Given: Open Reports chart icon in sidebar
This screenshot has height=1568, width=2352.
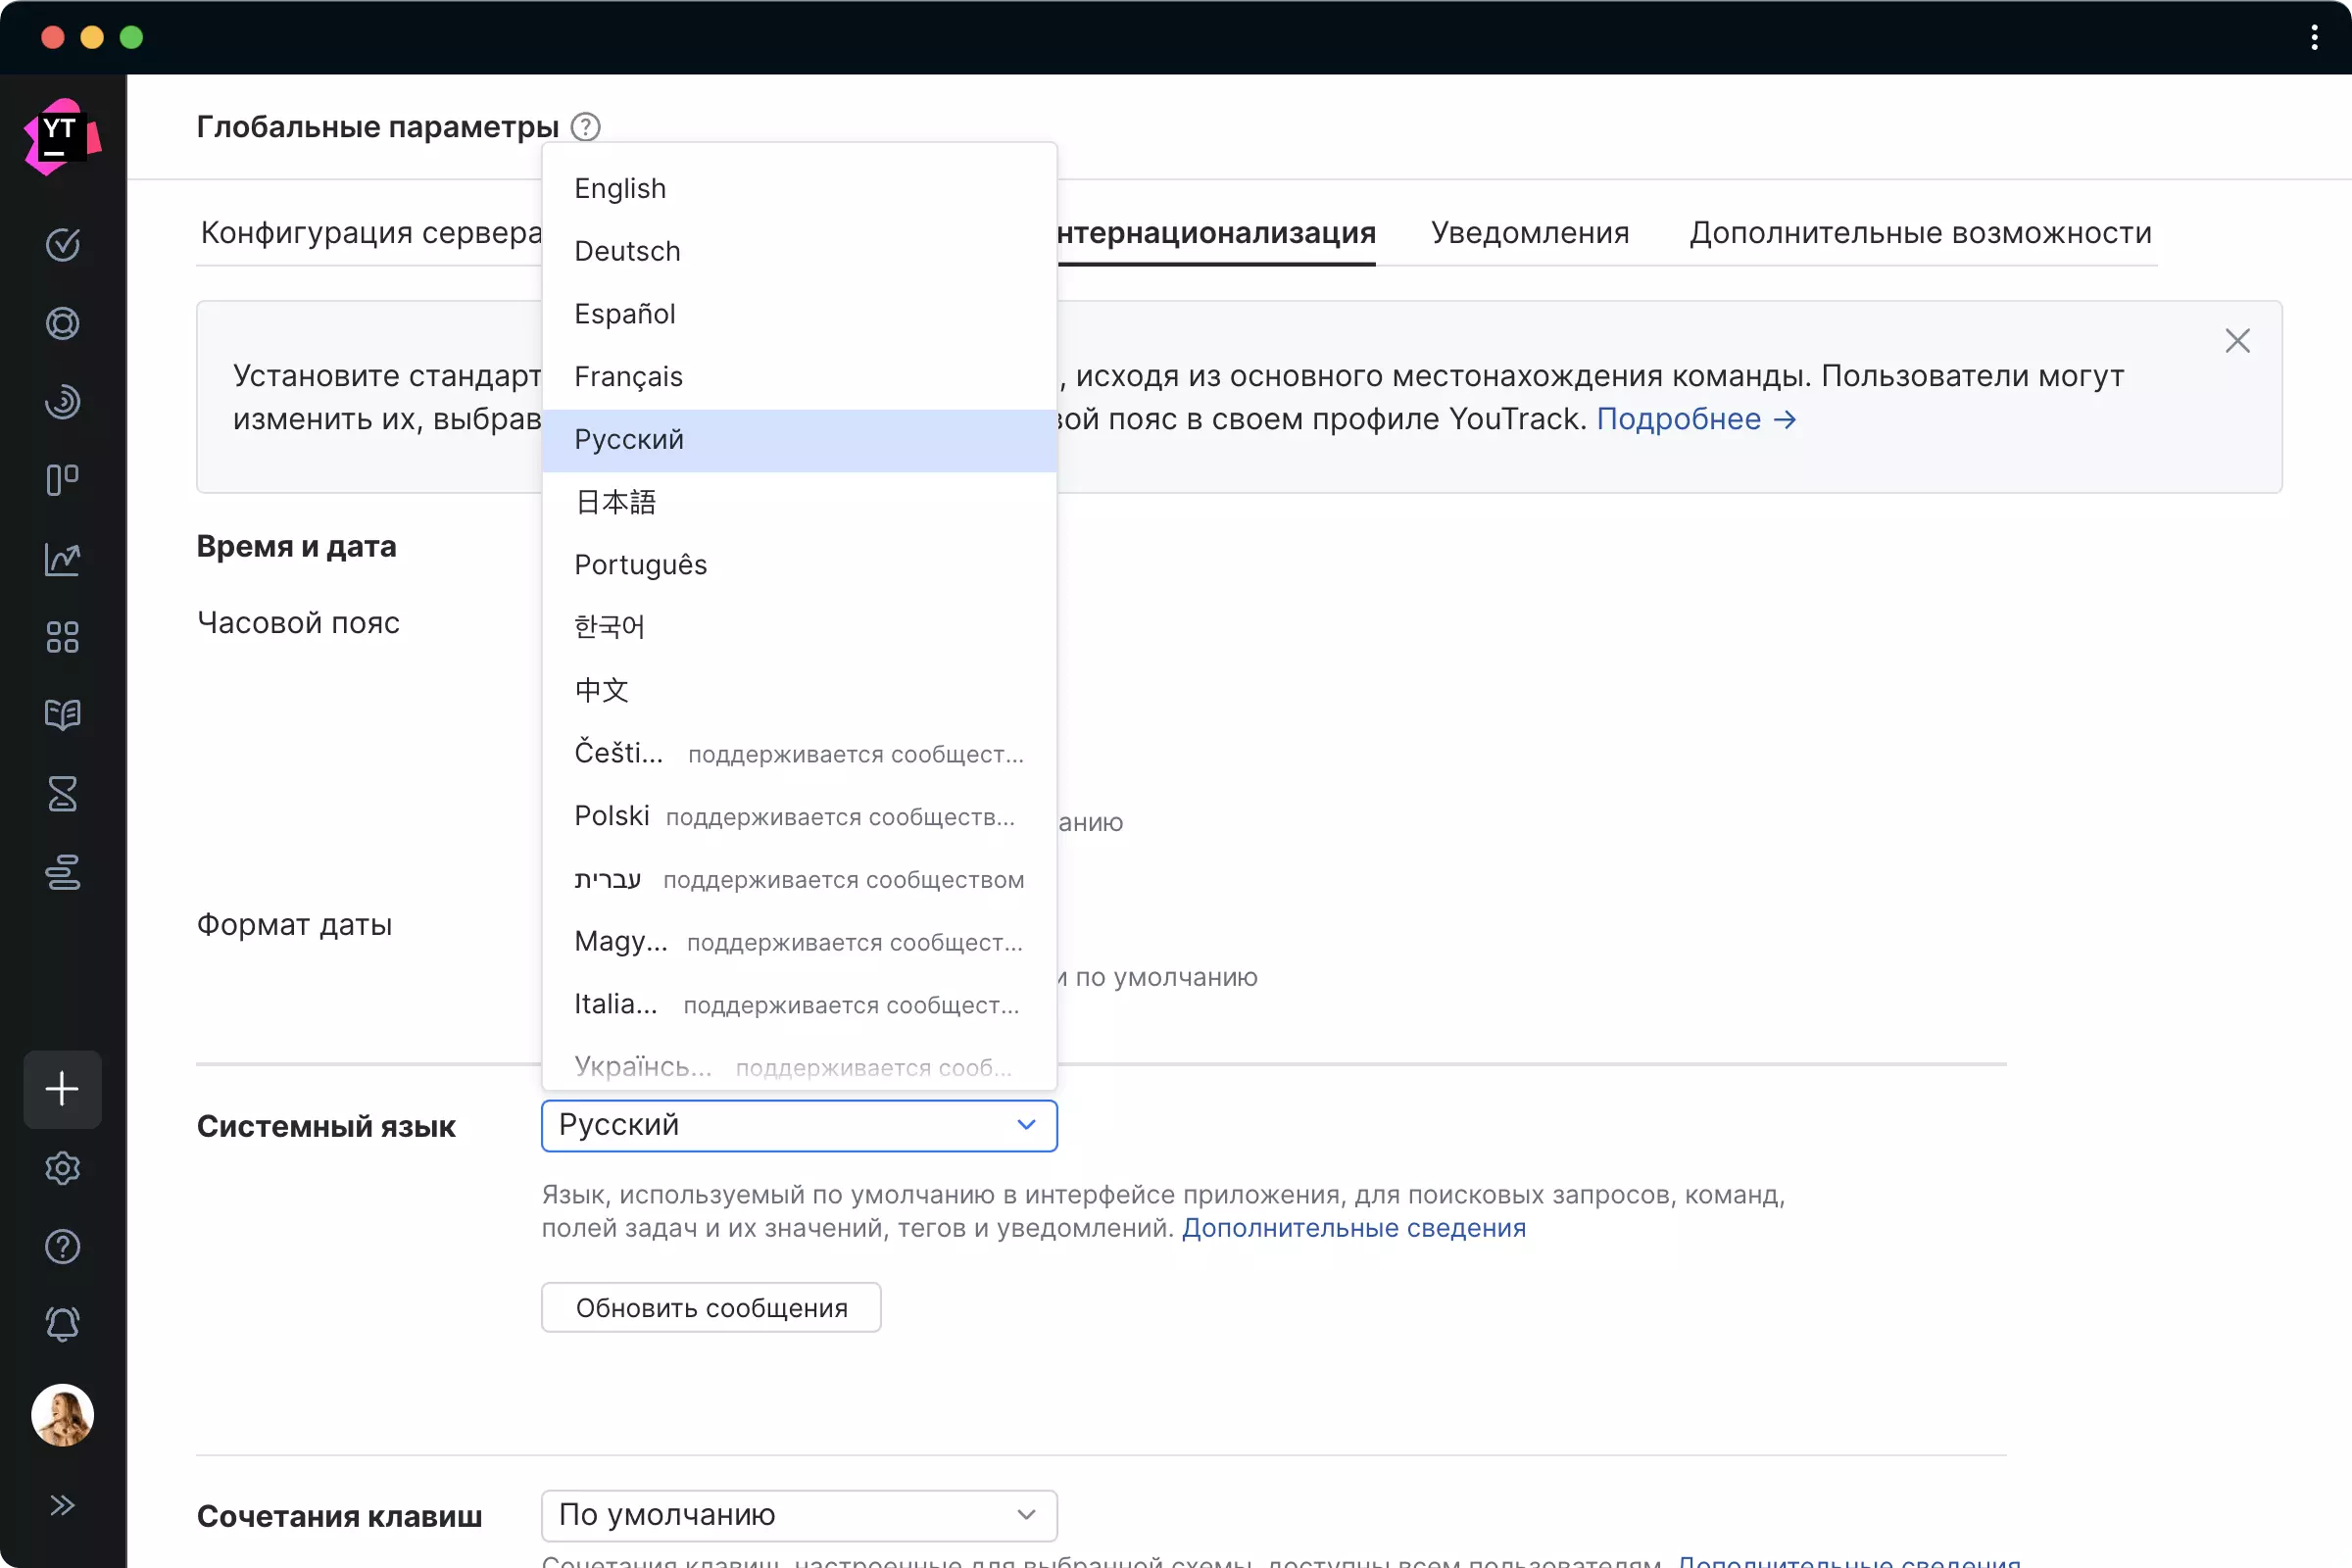Looking at the screenshot, I should pyautogui.click(x=62, y=559).
